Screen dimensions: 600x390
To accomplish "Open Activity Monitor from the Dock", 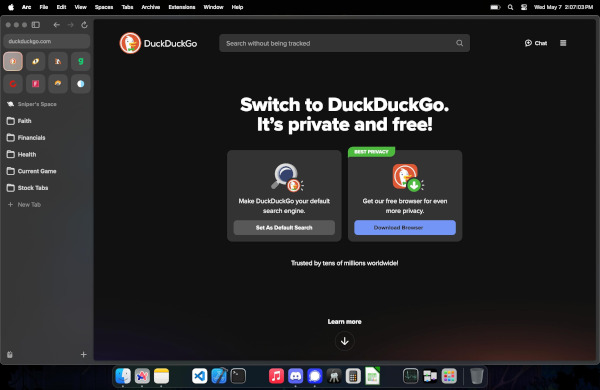I will [x=411, y=376].
